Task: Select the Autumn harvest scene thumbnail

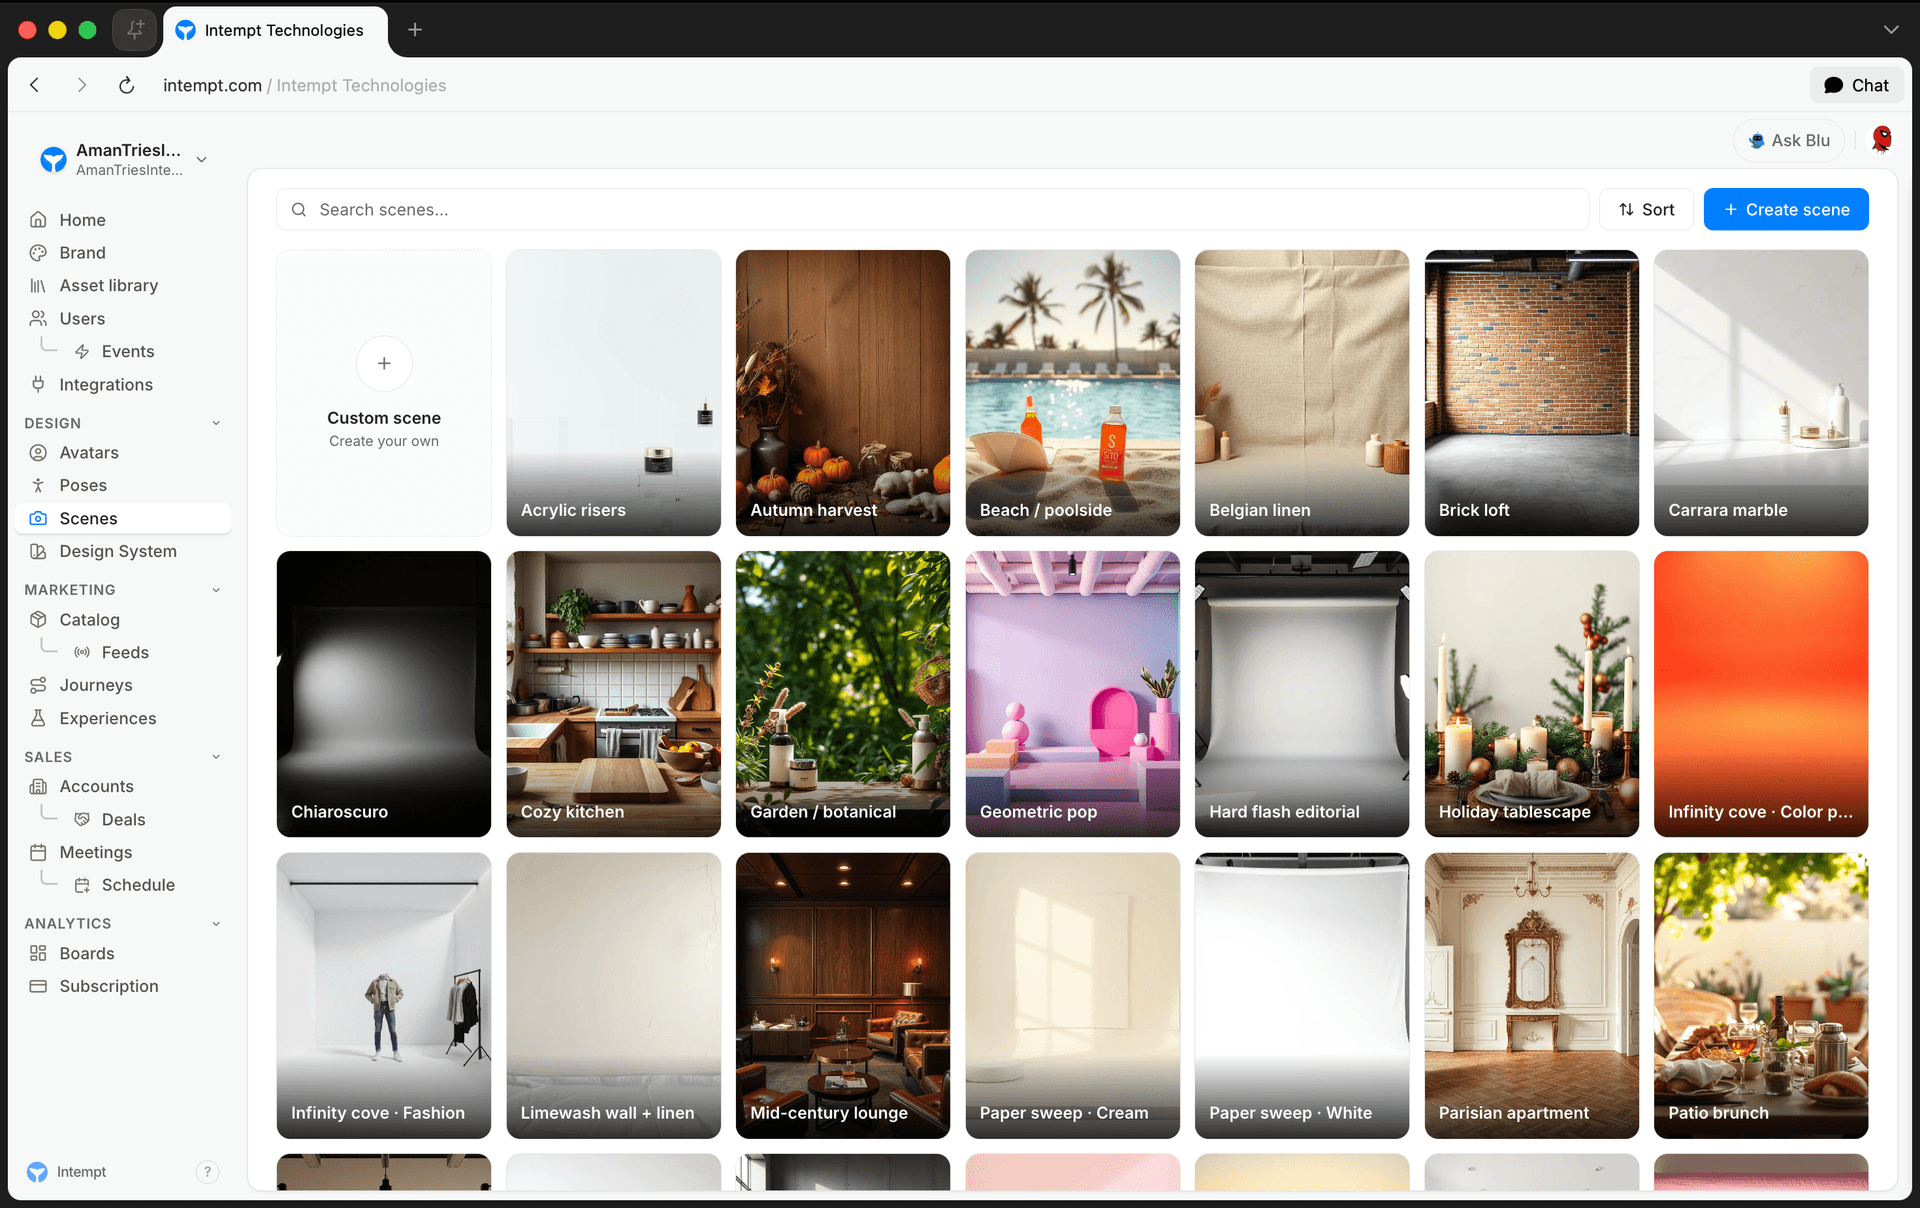Action: coord(843,393)
